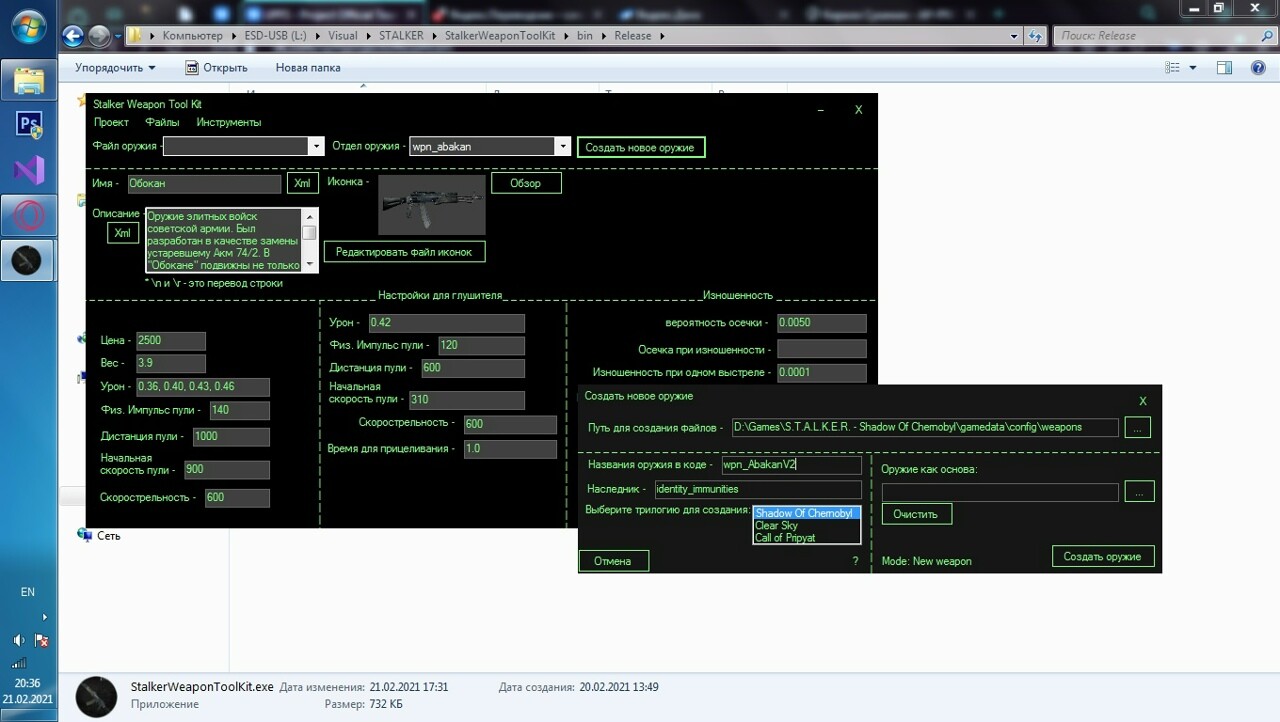The height and width of the screenshot is (722, 1280).
Task: Go forward in the Explorer window
Action: pos(98,36)
